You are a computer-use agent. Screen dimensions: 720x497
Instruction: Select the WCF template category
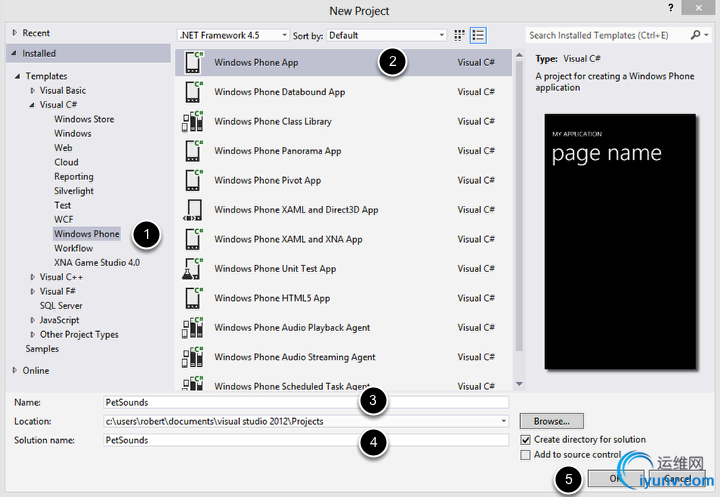coord(63,220)
